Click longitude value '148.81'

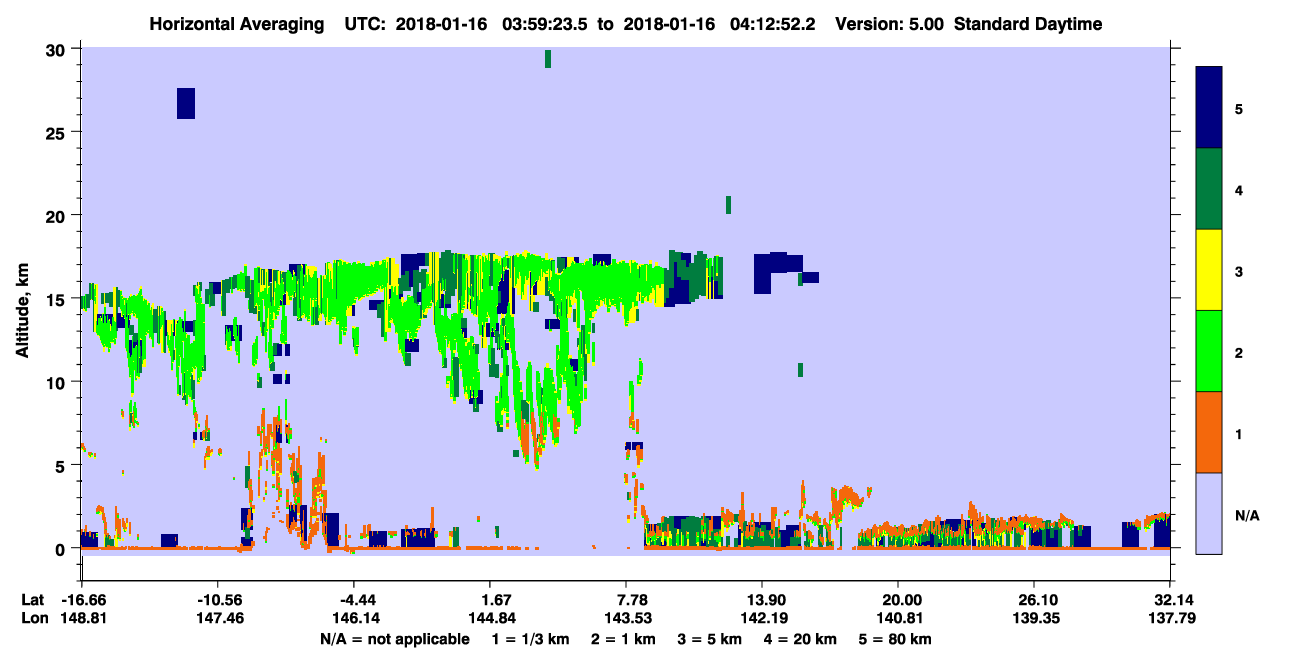pos(82,619)
